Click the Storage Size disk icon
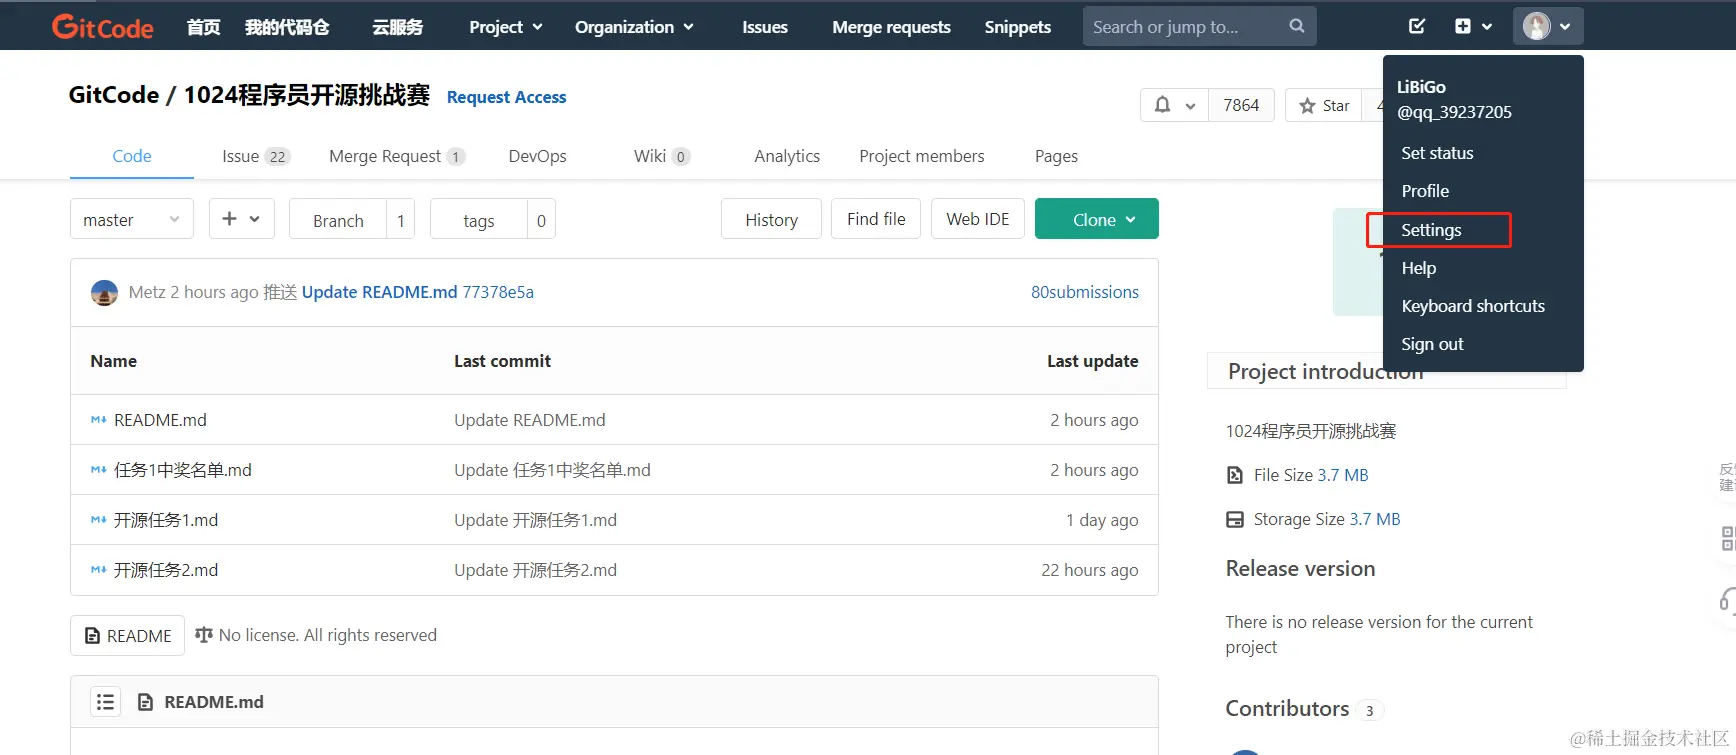 (1235, 519)
